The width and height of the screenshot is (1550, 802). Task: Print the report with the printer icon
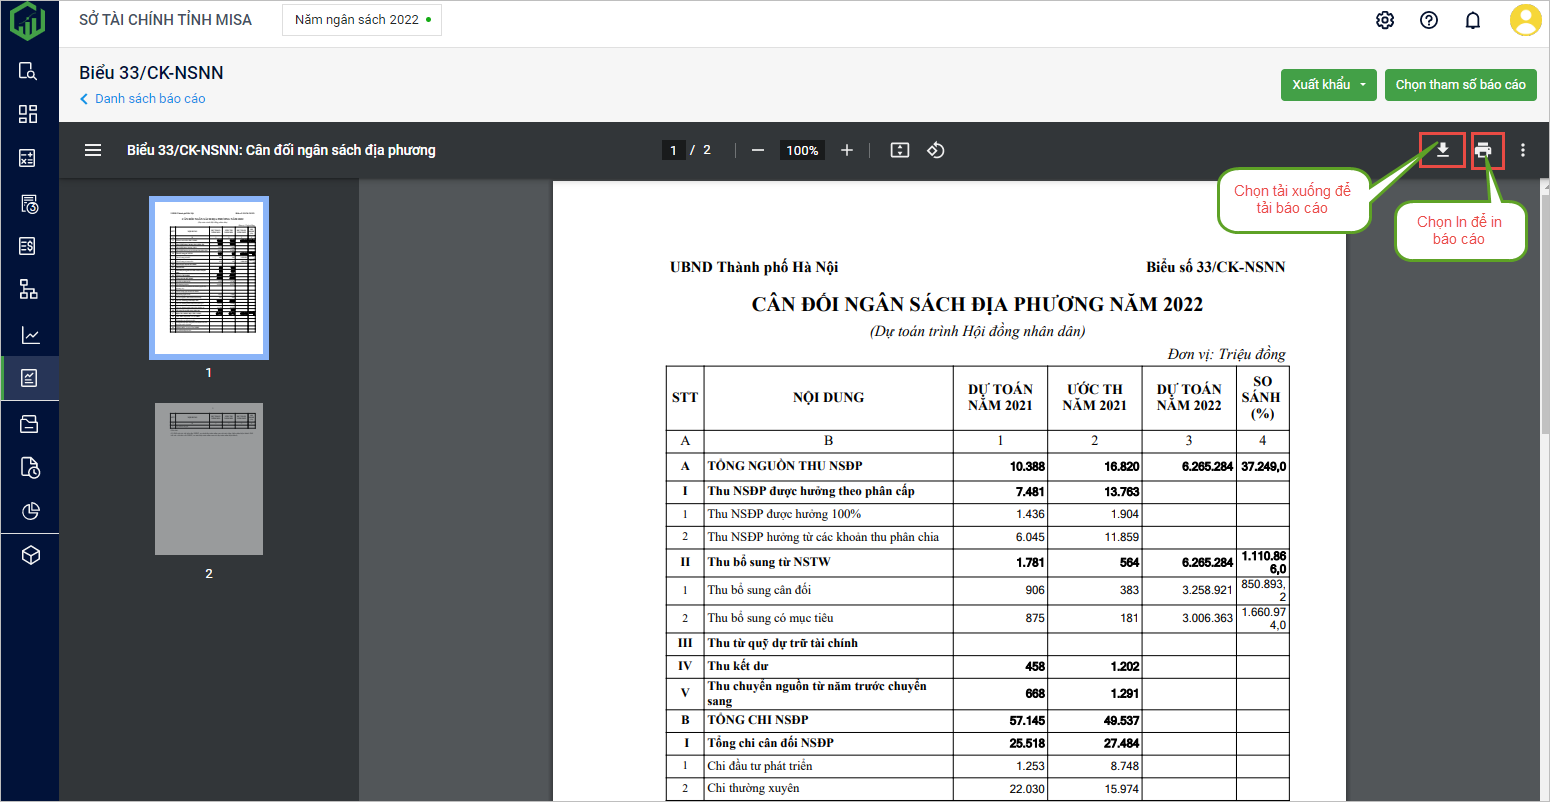pyautogui.click(x=1483, y=150)
